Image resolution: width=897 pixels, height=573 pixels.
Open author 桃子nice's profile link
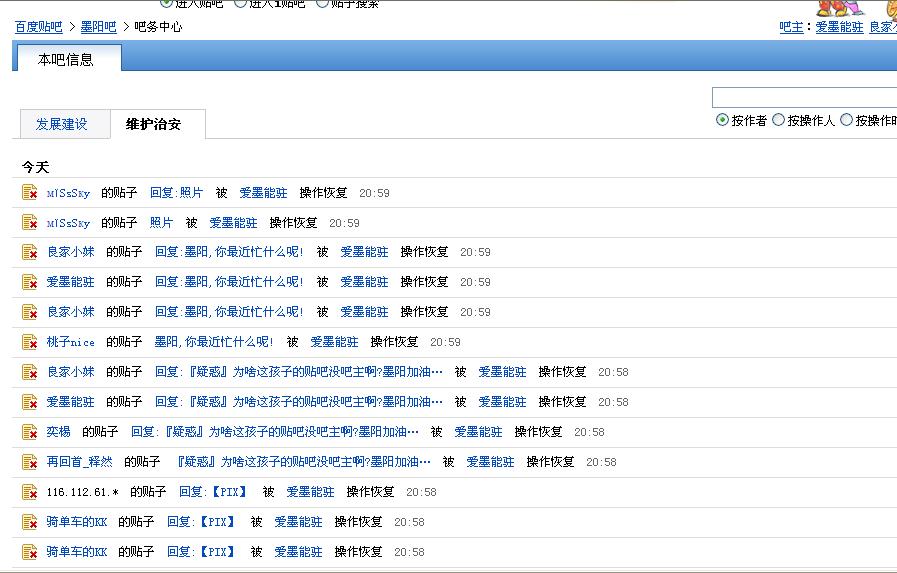70,342
